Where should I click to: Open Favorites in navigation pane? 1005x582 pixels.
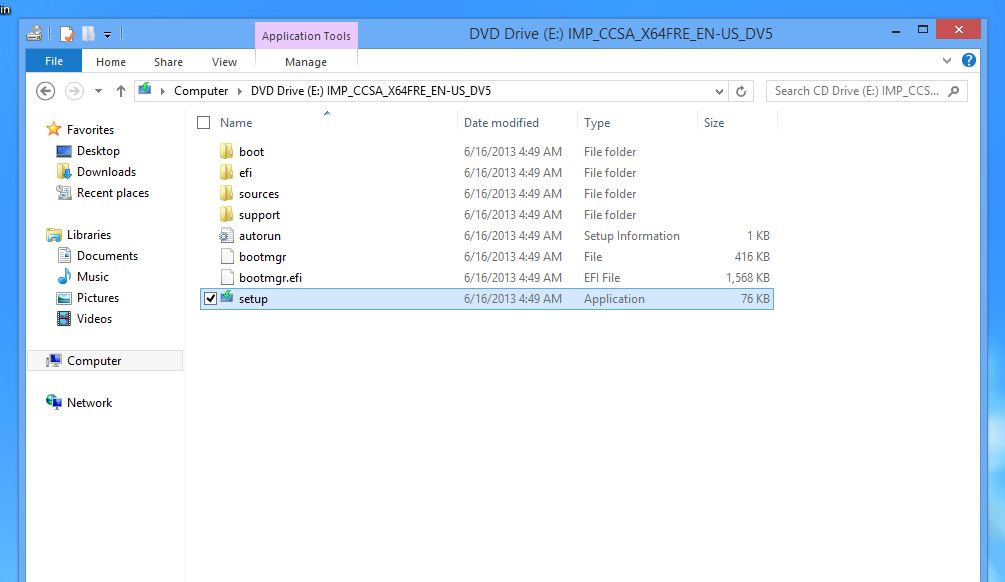click(90, 129)
